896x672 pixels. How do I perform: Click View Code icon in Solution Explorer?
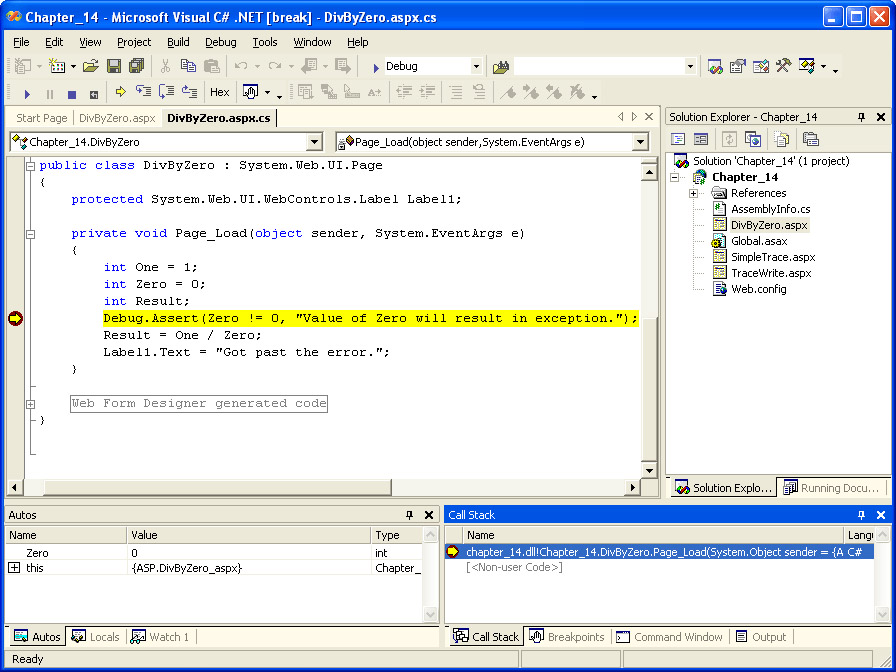(x=678, y=139)
